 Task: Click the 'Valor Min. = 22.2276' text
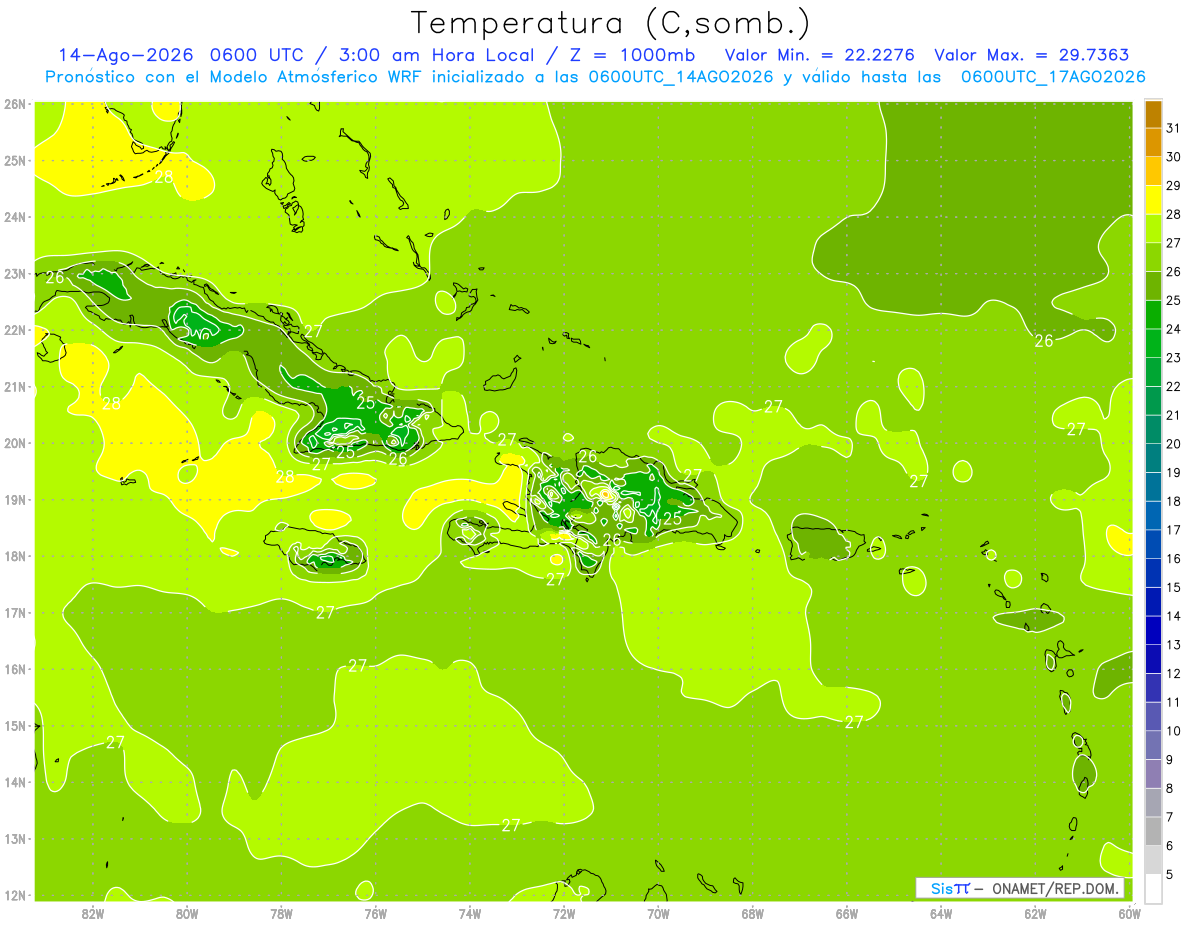pos(820,55)
